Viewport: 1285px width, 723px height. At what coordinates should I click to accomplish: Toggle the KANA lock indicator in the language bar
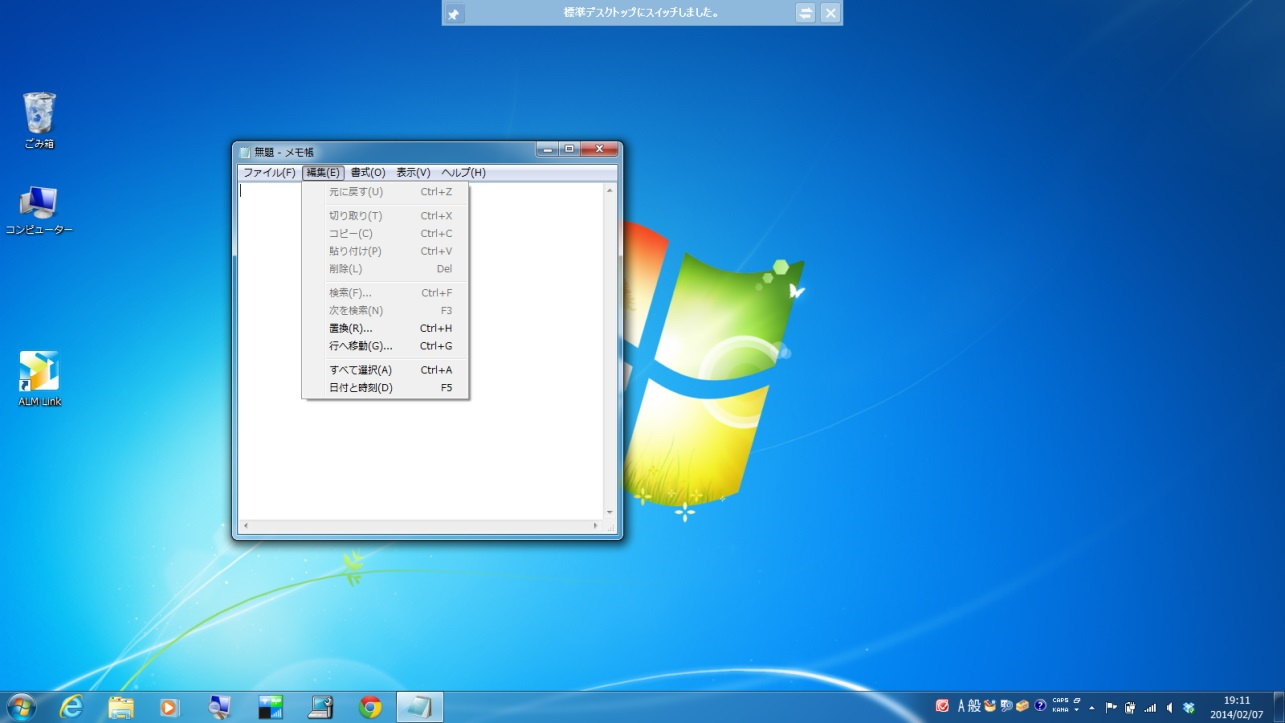(x=1060, y=710)
